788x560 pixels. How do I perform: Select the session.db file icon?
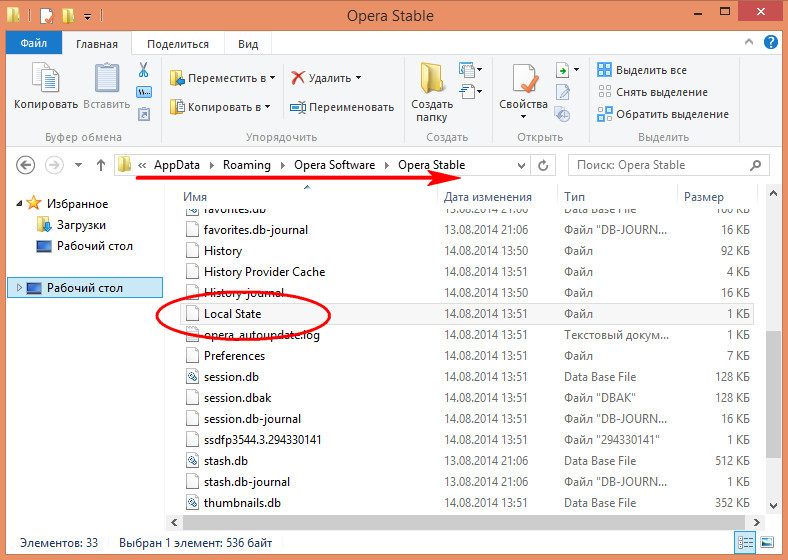click(192, 377)
